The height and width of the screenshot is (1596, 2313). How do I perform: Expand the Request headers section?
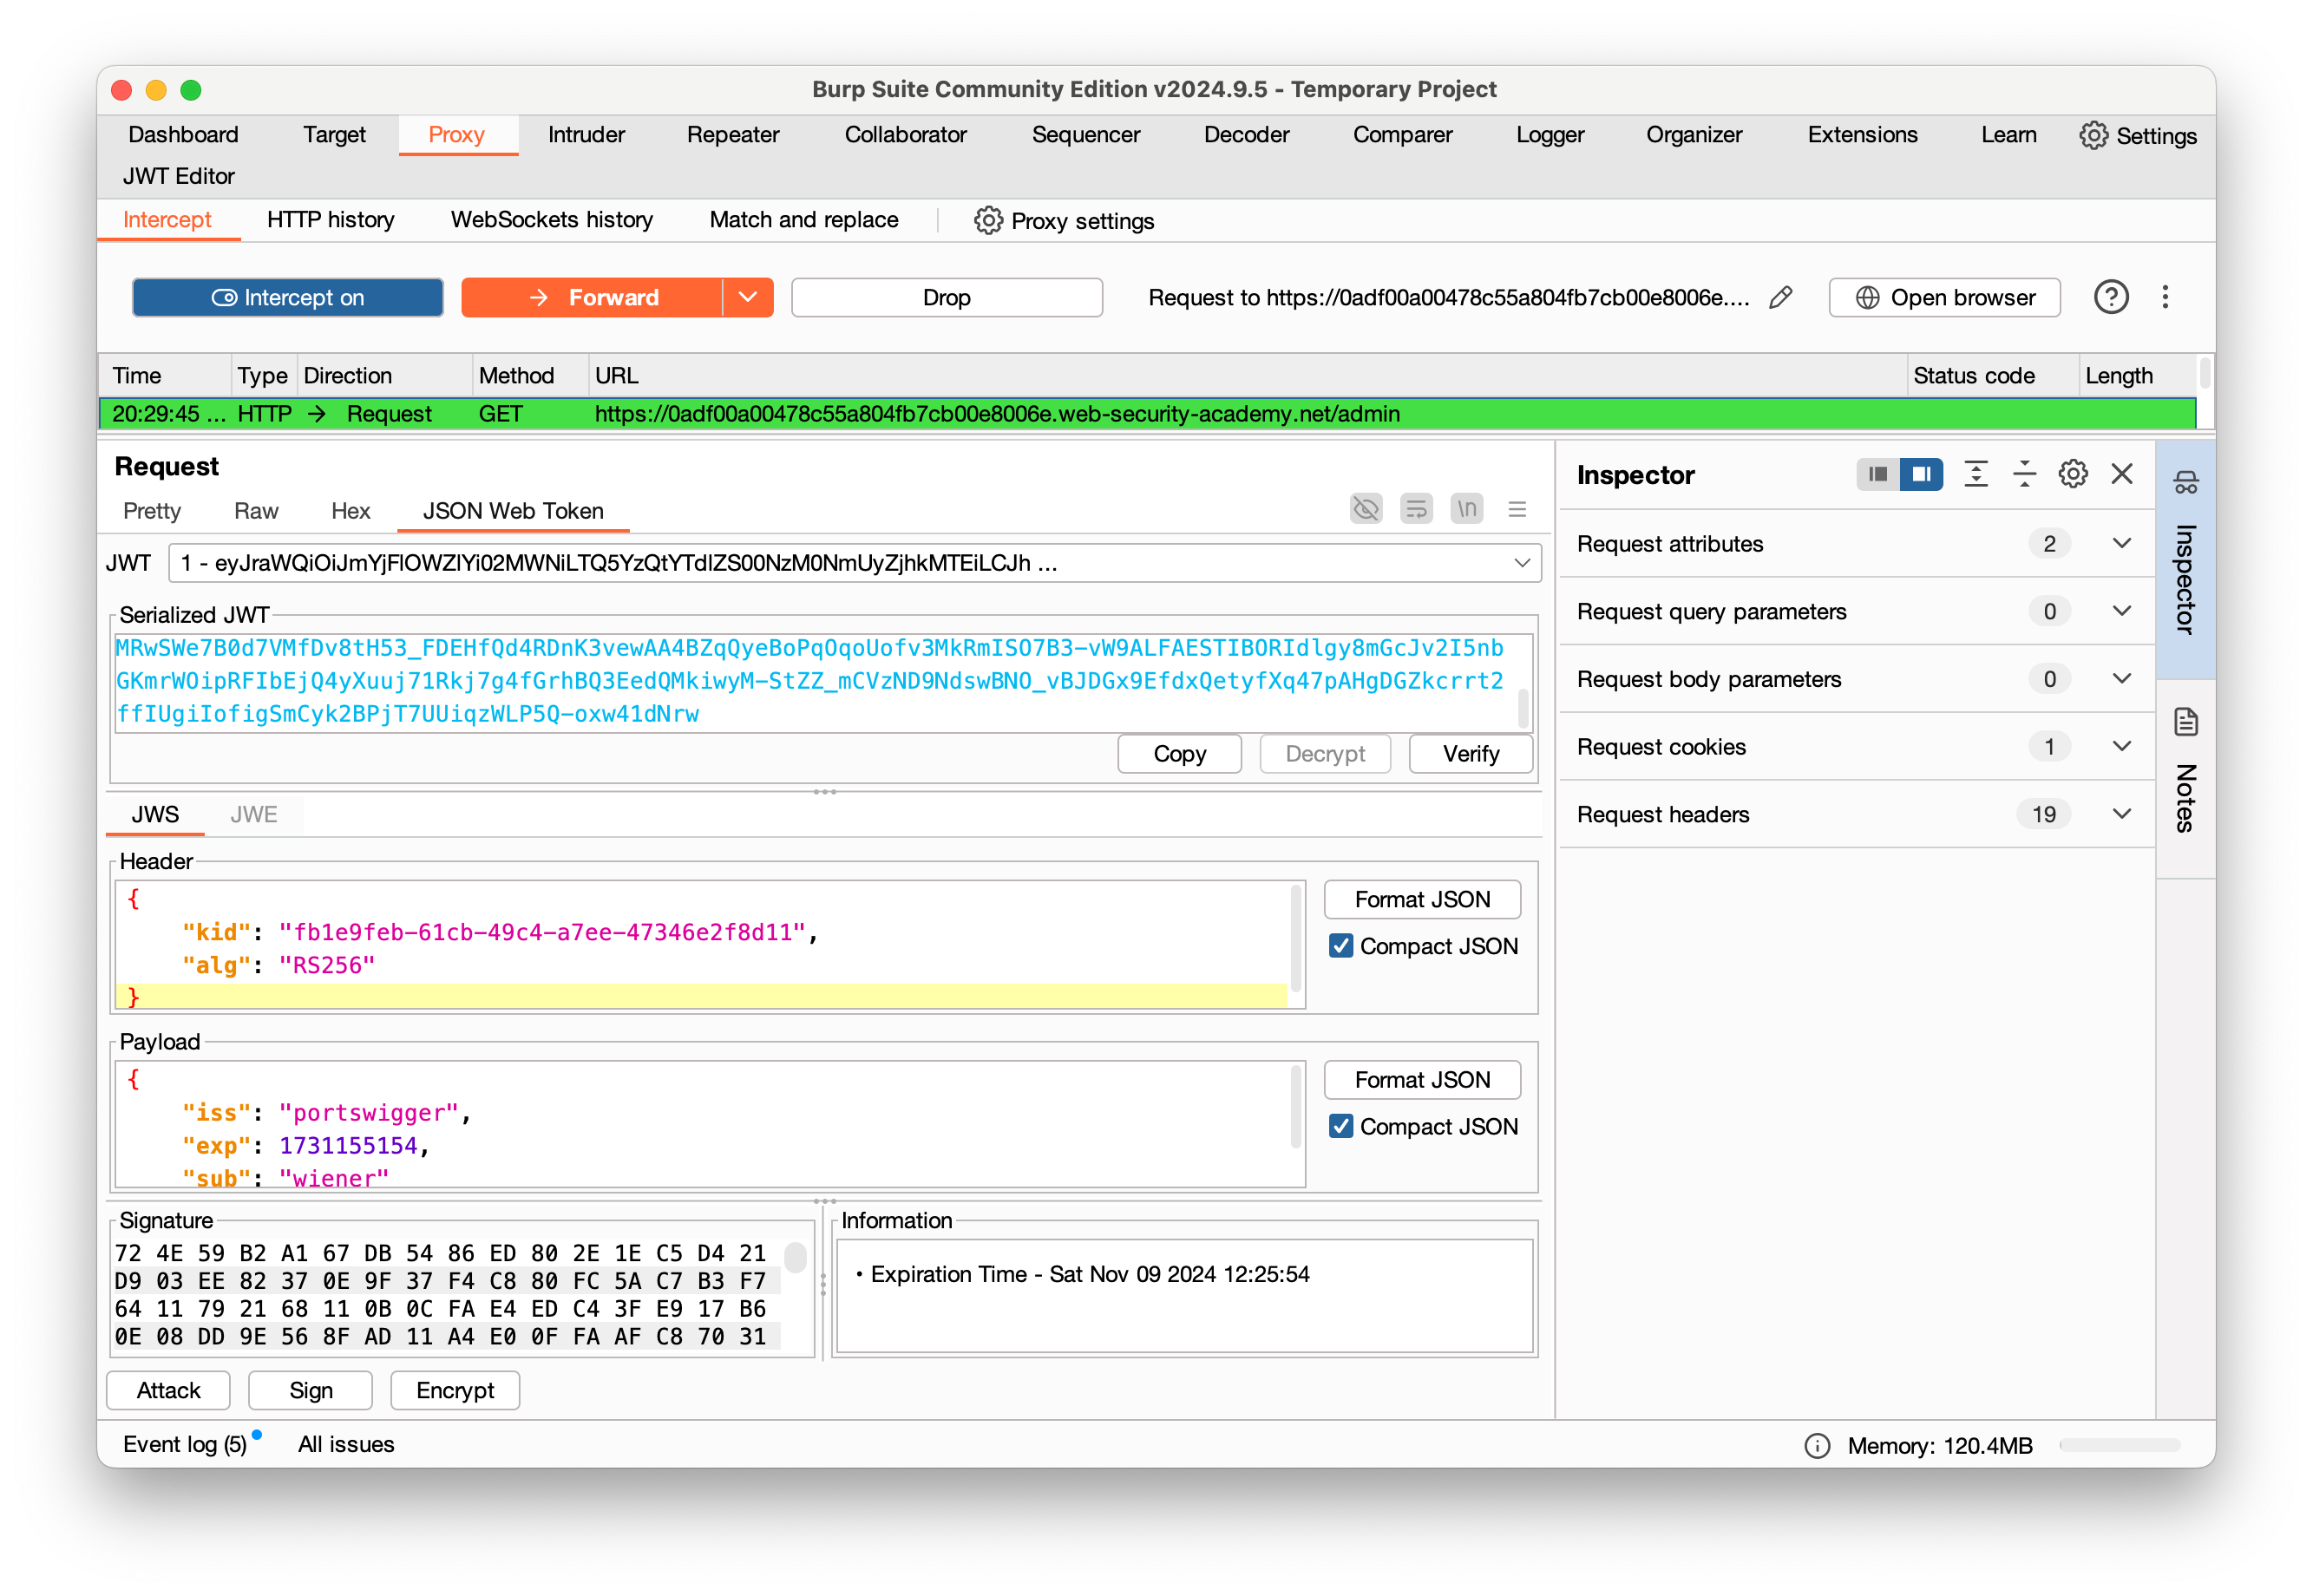(2121, 815)
